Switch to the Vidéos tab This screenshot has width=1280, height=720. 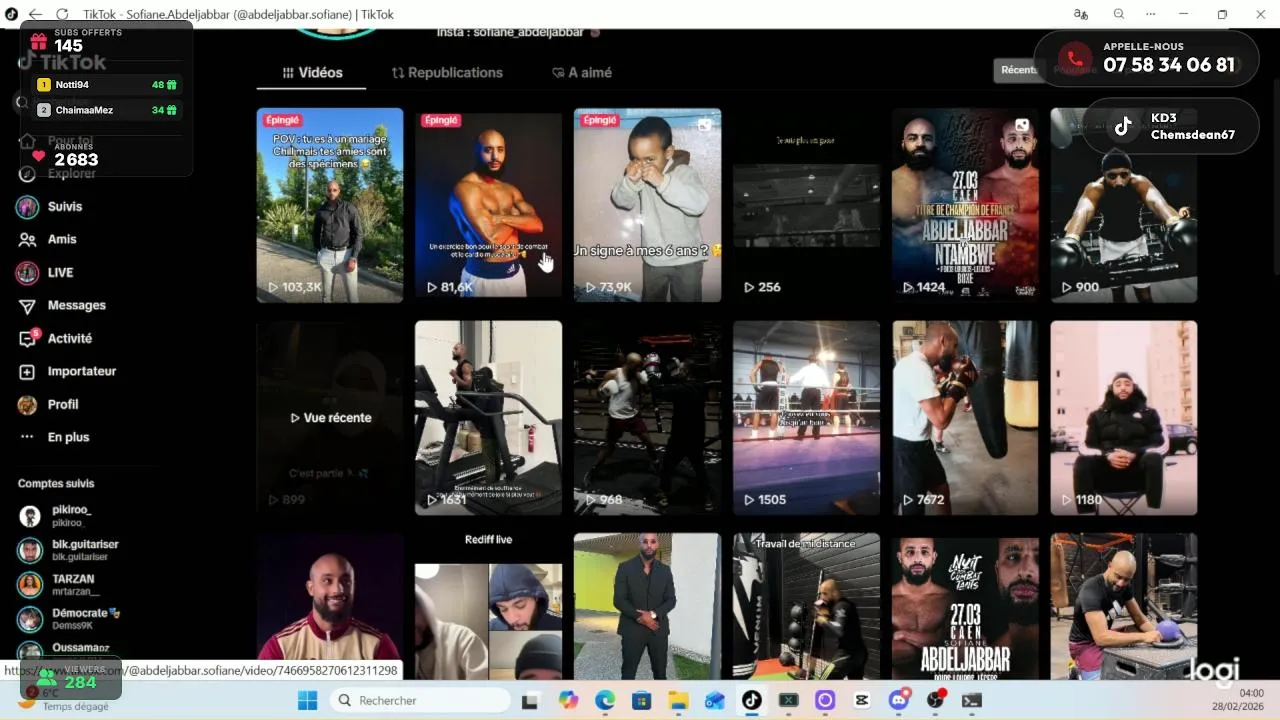pyautogui.click(x=312, y=73)
